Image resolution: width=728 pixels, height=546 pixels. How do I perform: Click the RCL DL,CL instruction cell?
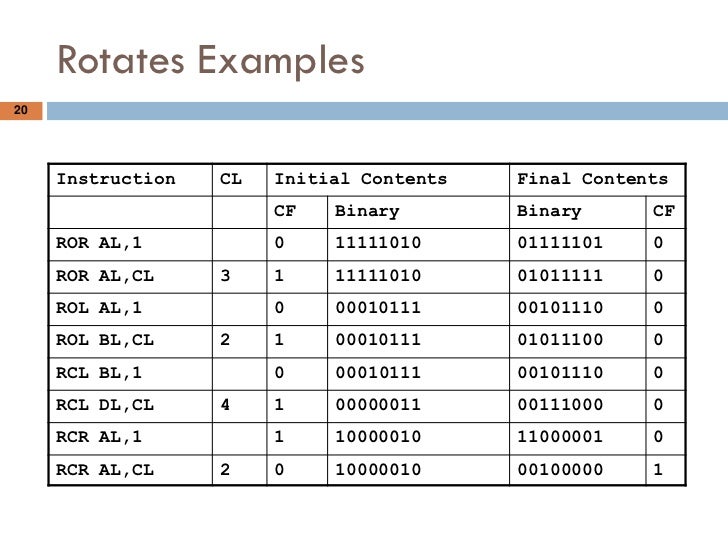[130, 406]
